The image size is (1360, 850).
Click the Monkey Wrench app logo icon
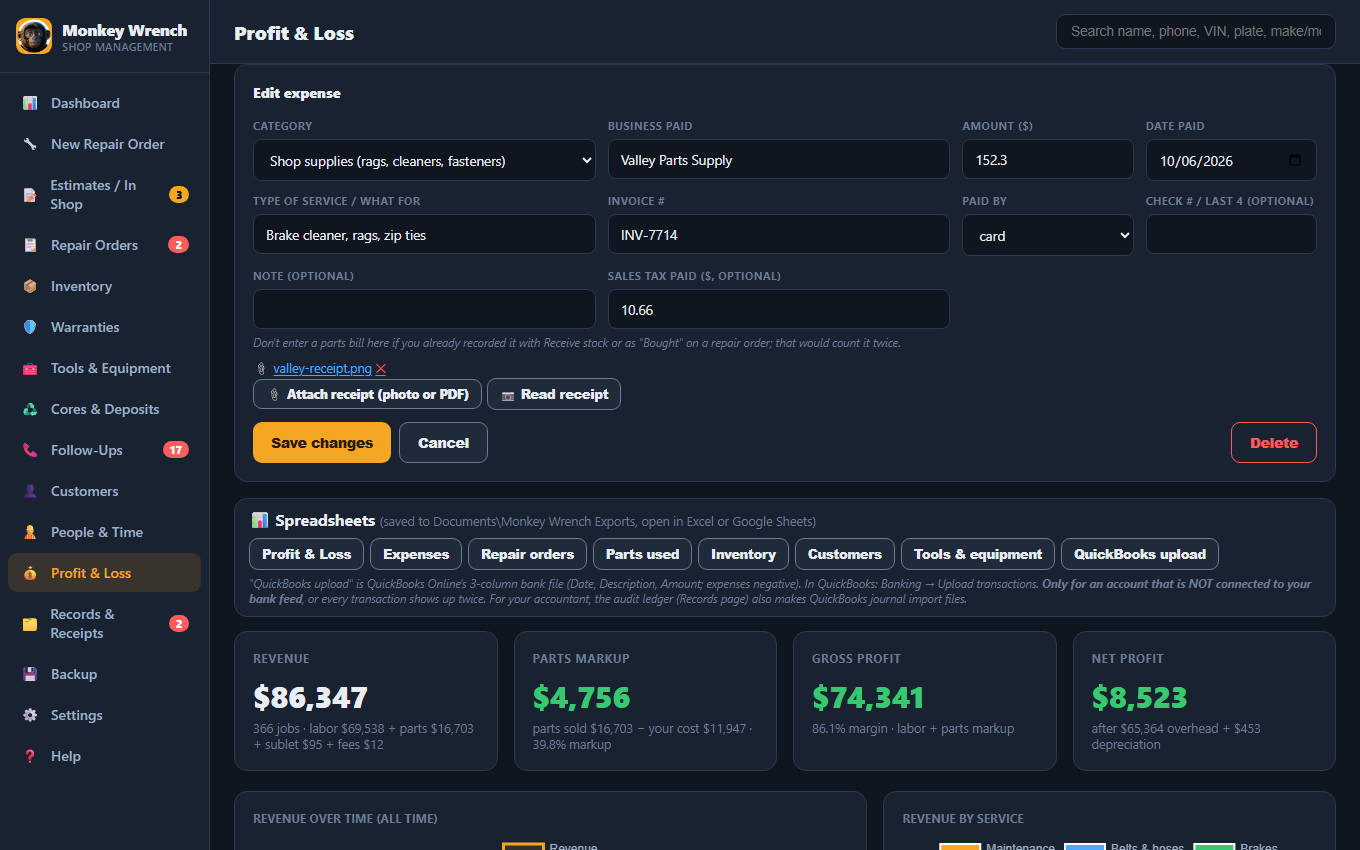click(x=34, y=36)
